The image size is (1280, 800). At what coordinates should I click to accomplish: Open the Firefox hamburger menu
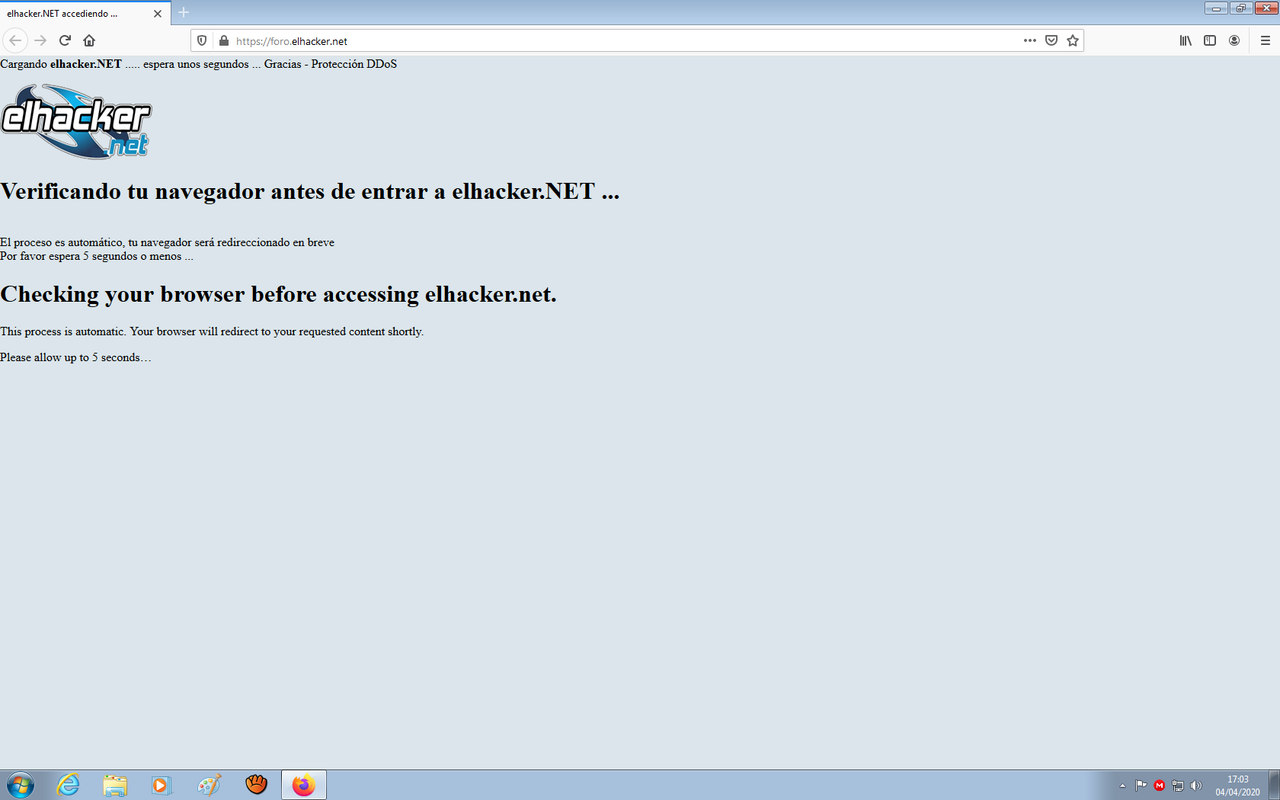point(1265,41)
